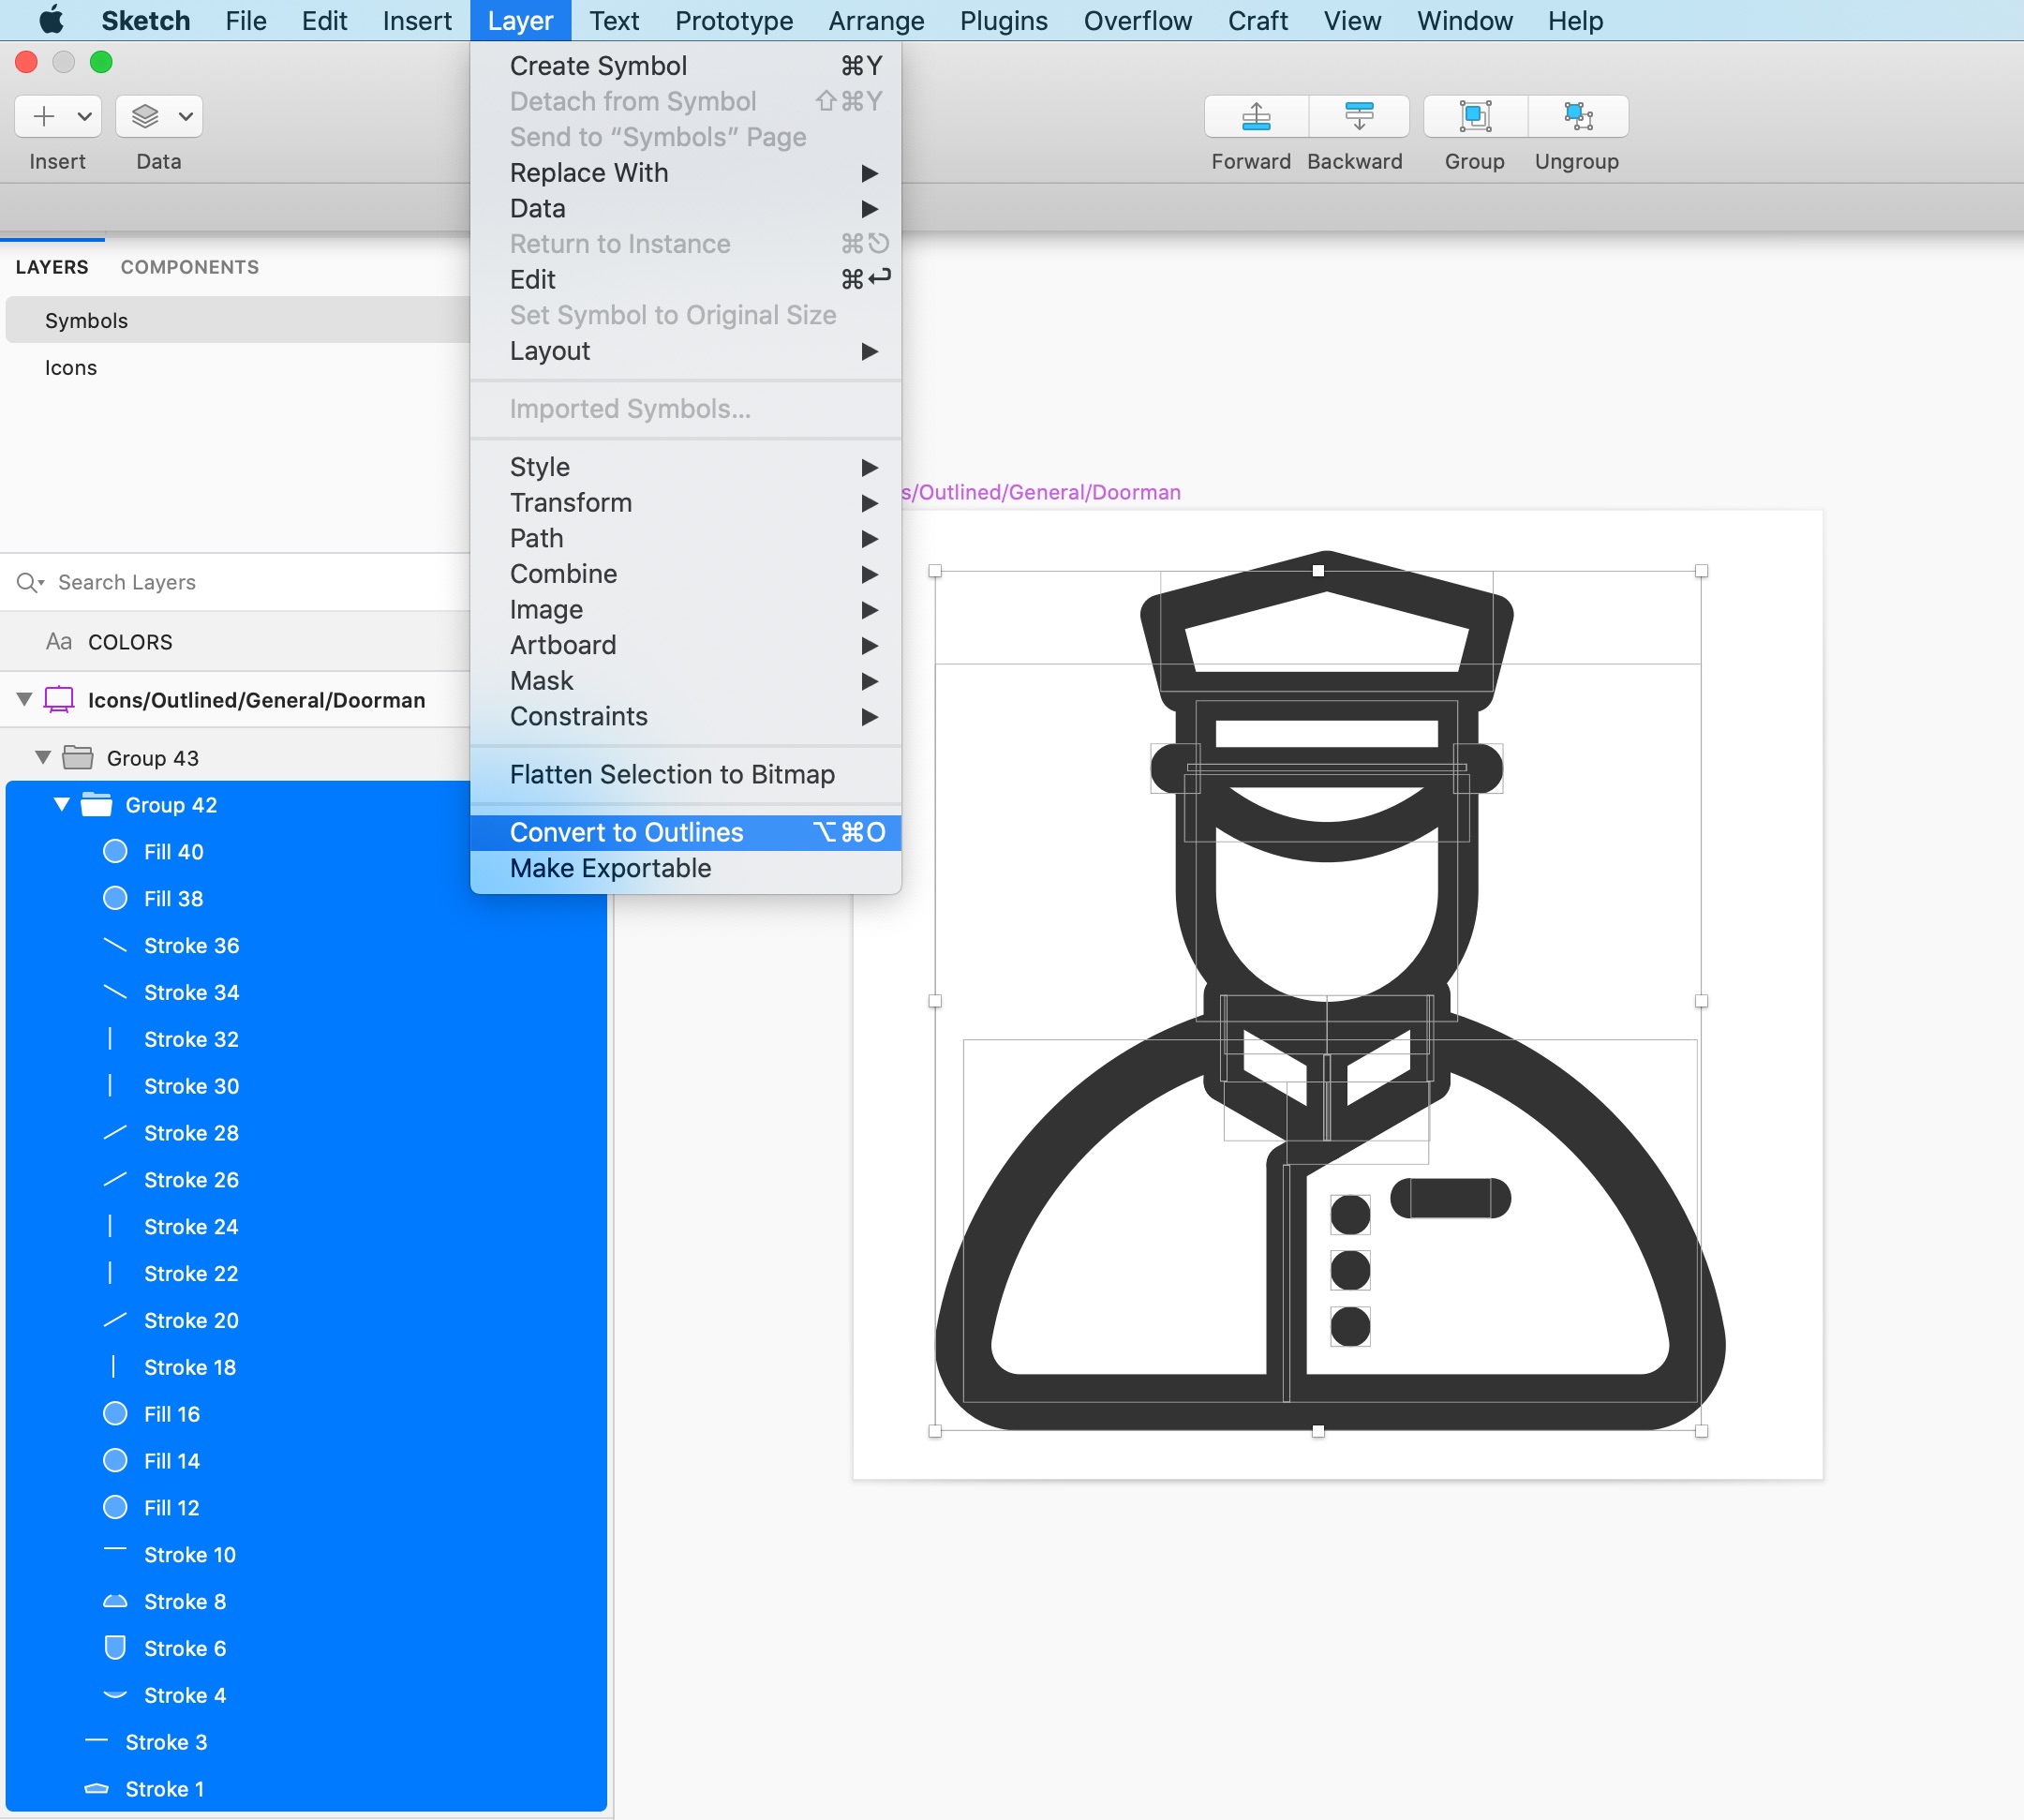Select the Fill 14 layer
This screenshot has height=1820, width=2024.
point(306,1461)
